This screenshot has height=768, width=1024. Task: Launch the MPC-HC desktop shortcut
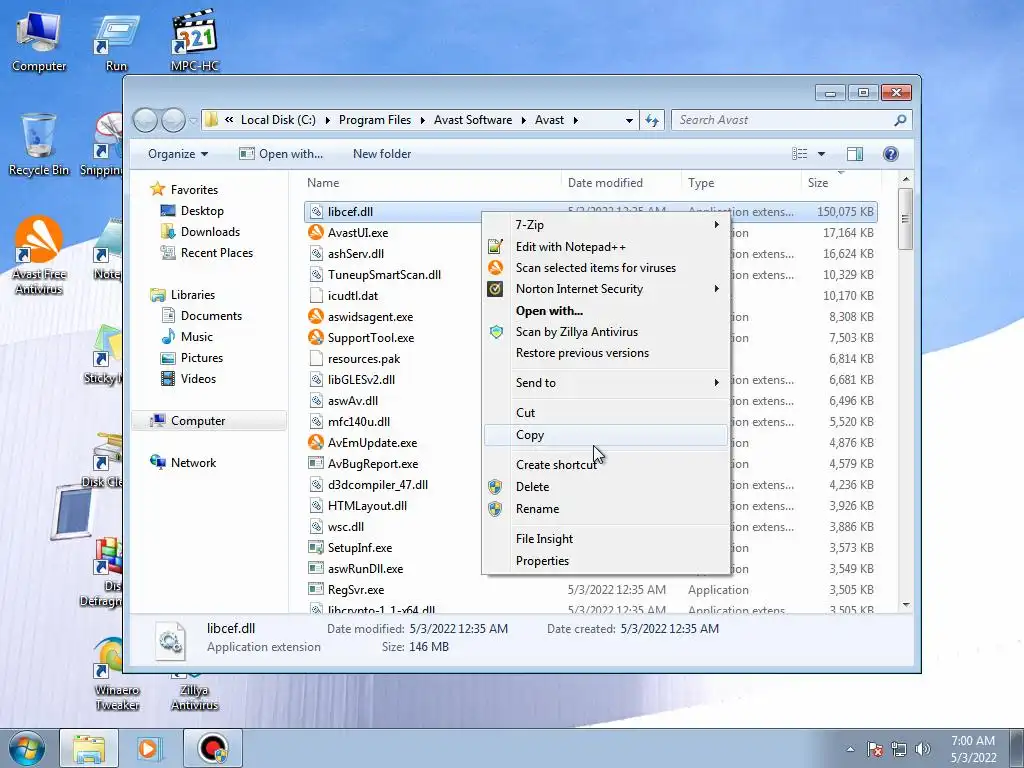[x=194, y=41]
